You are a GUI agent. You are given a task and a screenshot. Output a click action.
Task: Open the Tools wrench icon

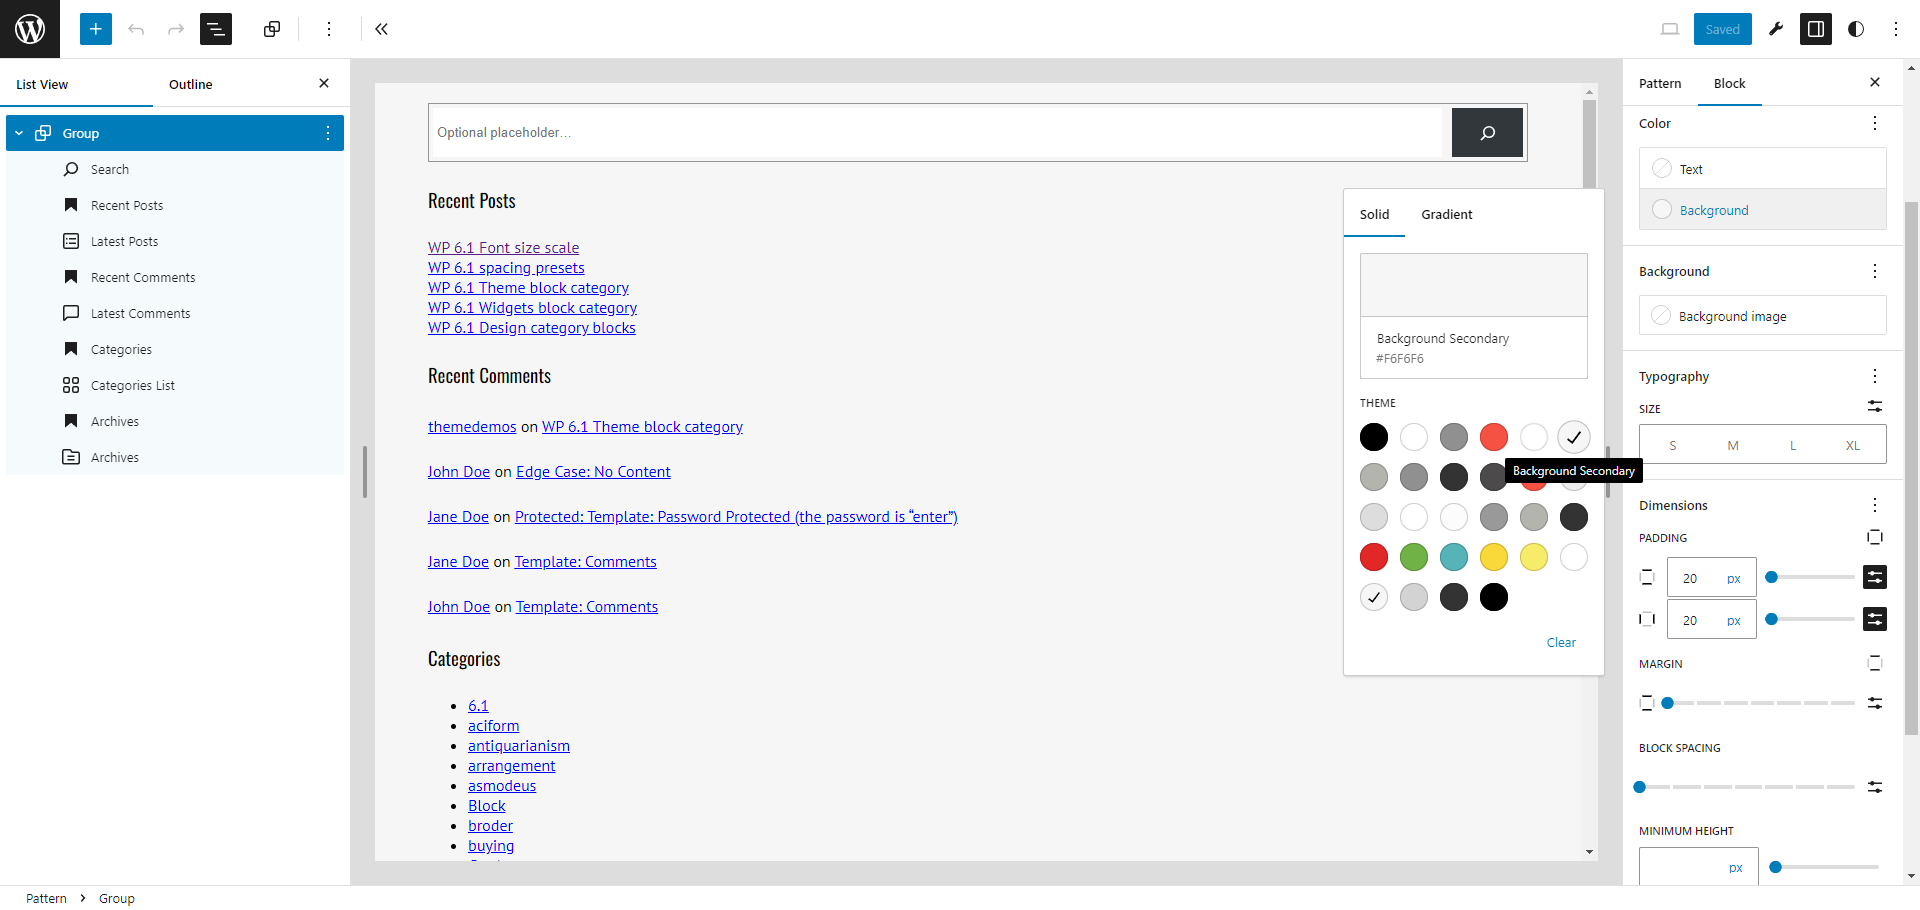(x=1776, y=29)
